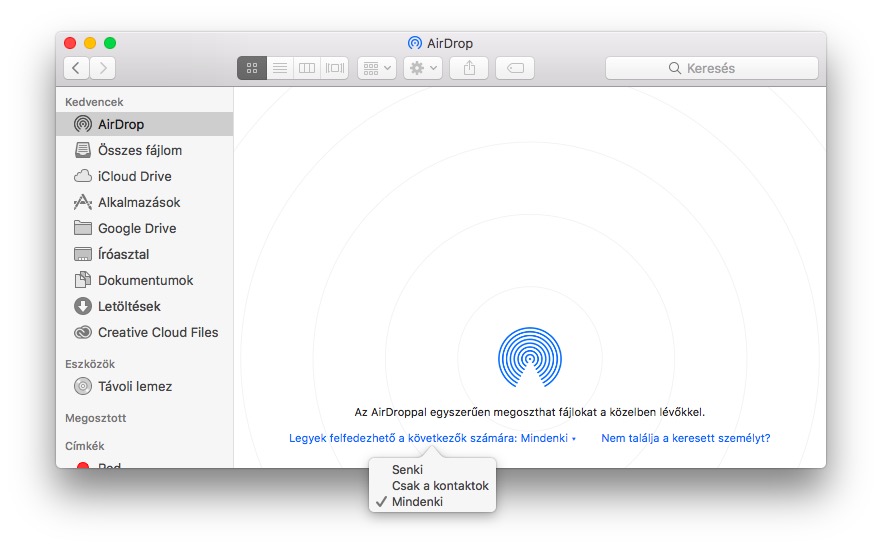Open the arrange items dropdown
The image size is (882, 548).
(x=377, y=68)
